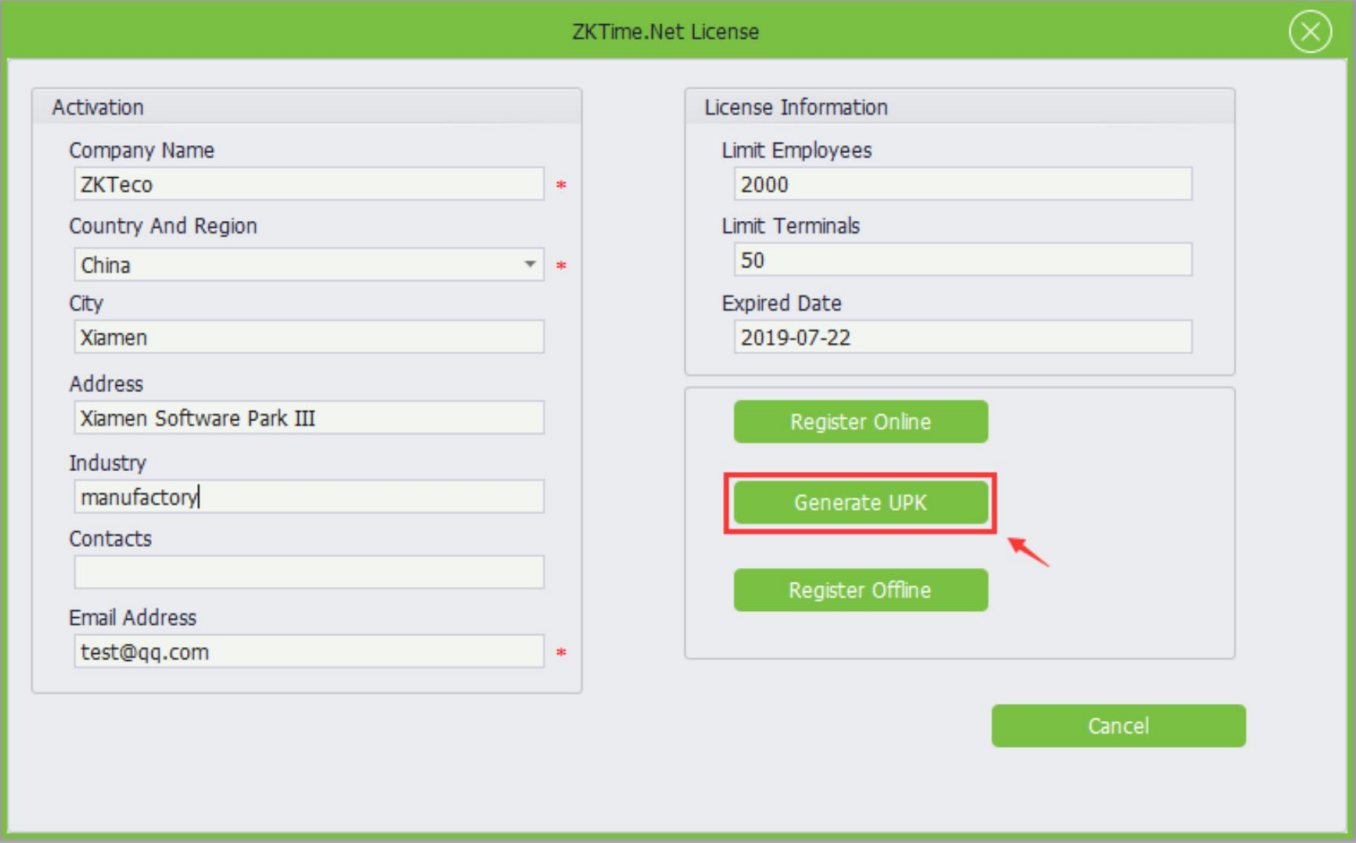This screenshot has height=843, width=1356.
Task: Cancel the license dialog
Action: pyautogui.click(x=1118, y=726)
